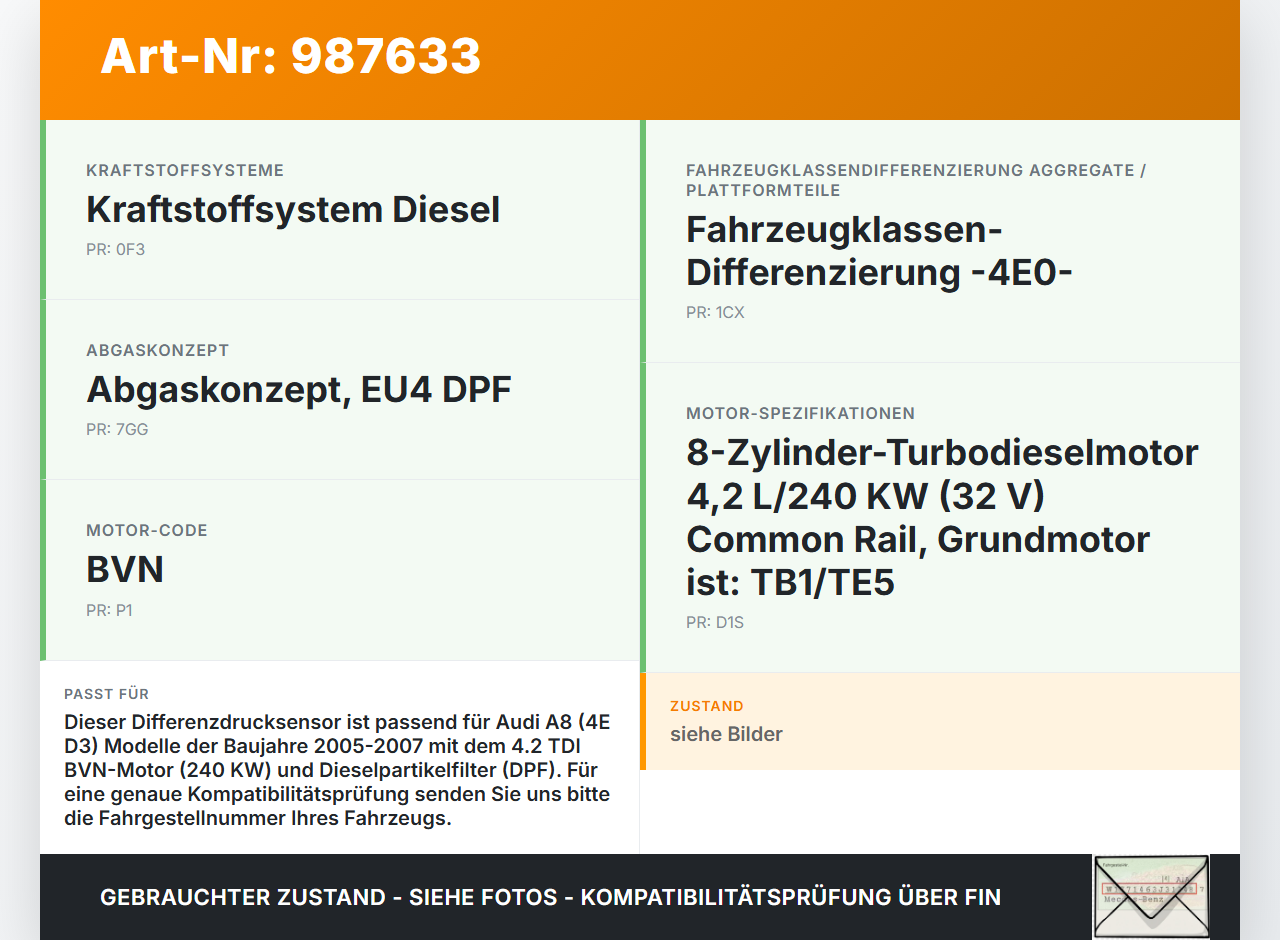Click the MOTOR-SPEZIFIKATIONEN section label
The width and height of the screenshot is (1280, 940).
click(x=800, y=413)
